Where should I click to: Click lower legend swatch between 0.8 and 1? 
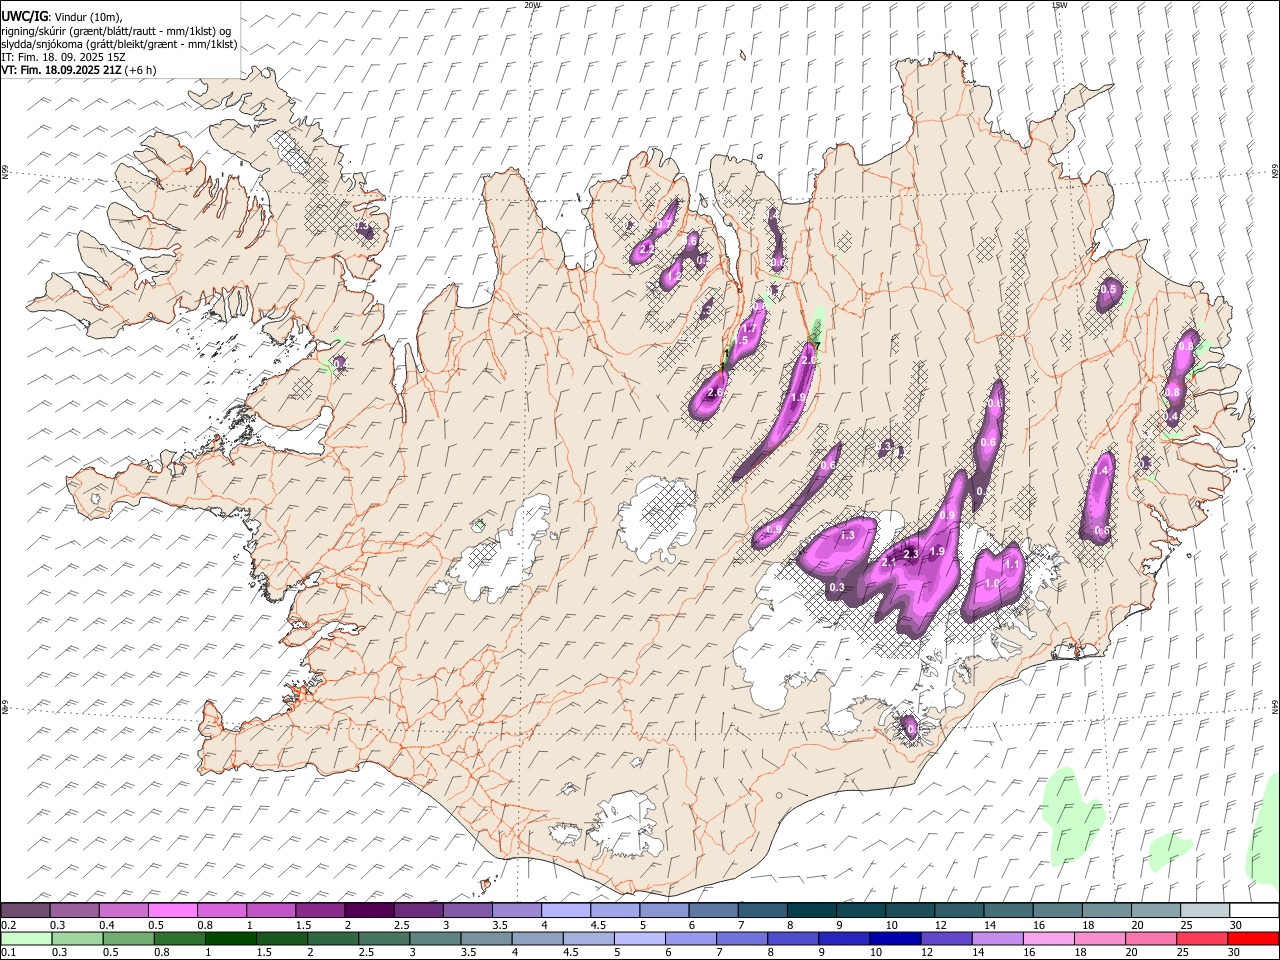(179, 938)
